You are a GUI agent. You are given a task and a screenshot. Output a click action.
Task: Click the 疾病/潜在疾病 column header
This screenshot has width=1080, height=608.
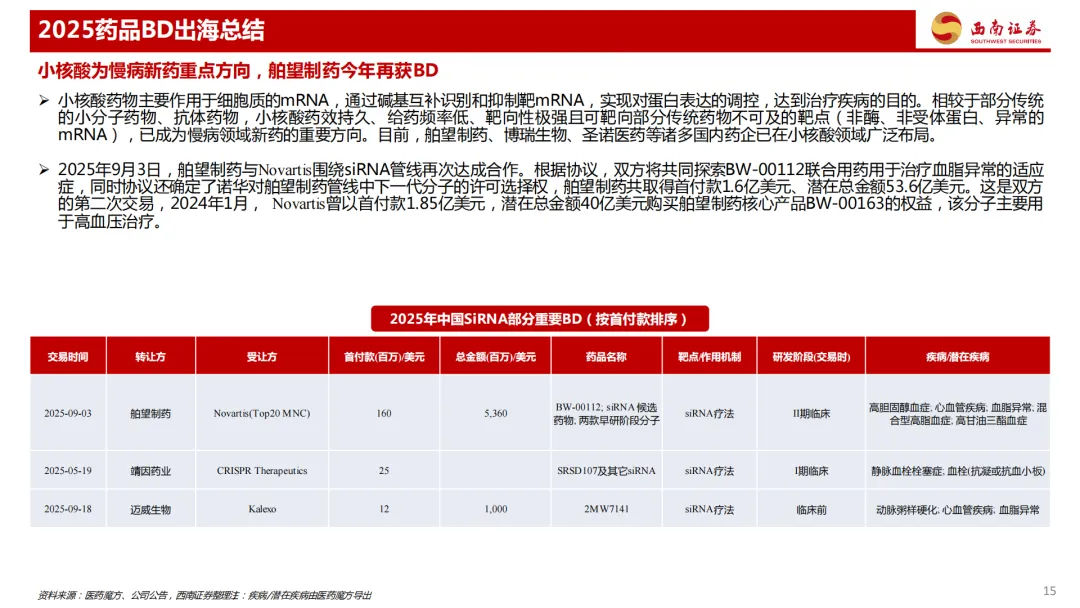coord(957,356)
